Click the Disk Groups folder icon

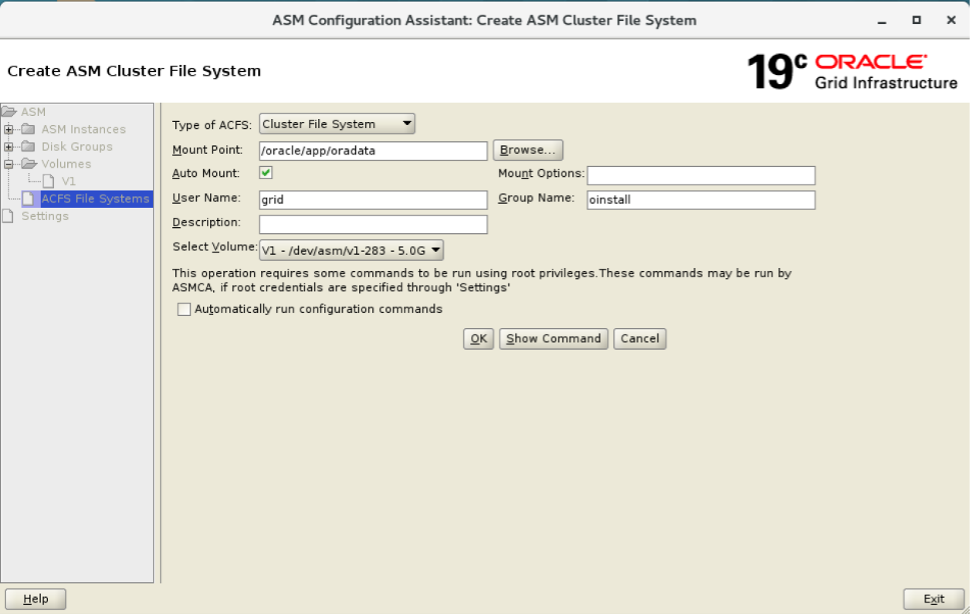29,147
